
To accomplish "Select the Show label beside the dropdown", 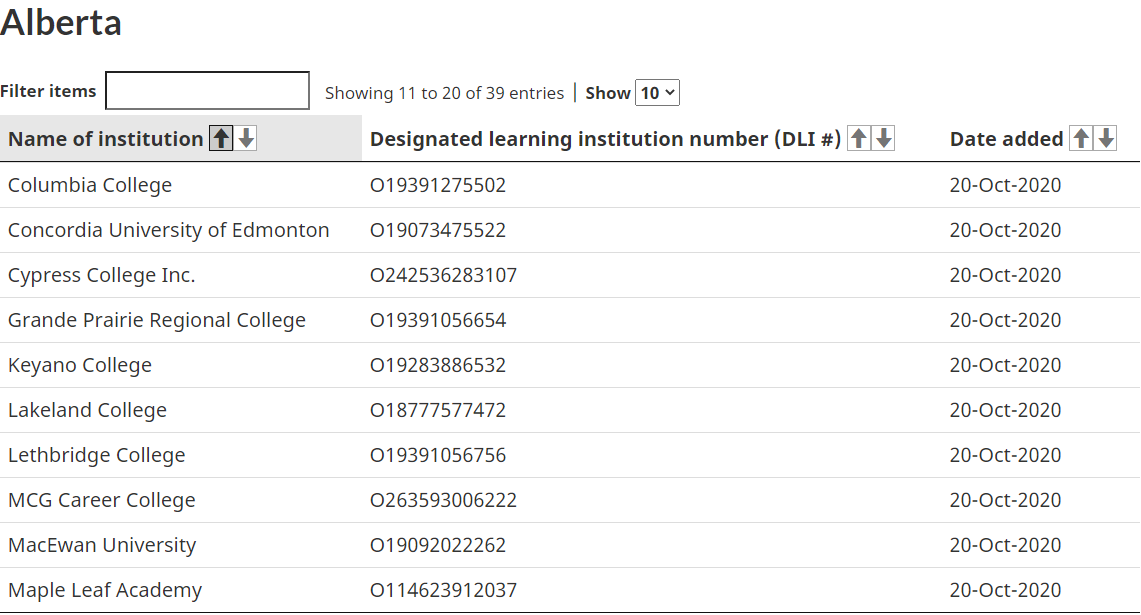I will tap(608, 93).
